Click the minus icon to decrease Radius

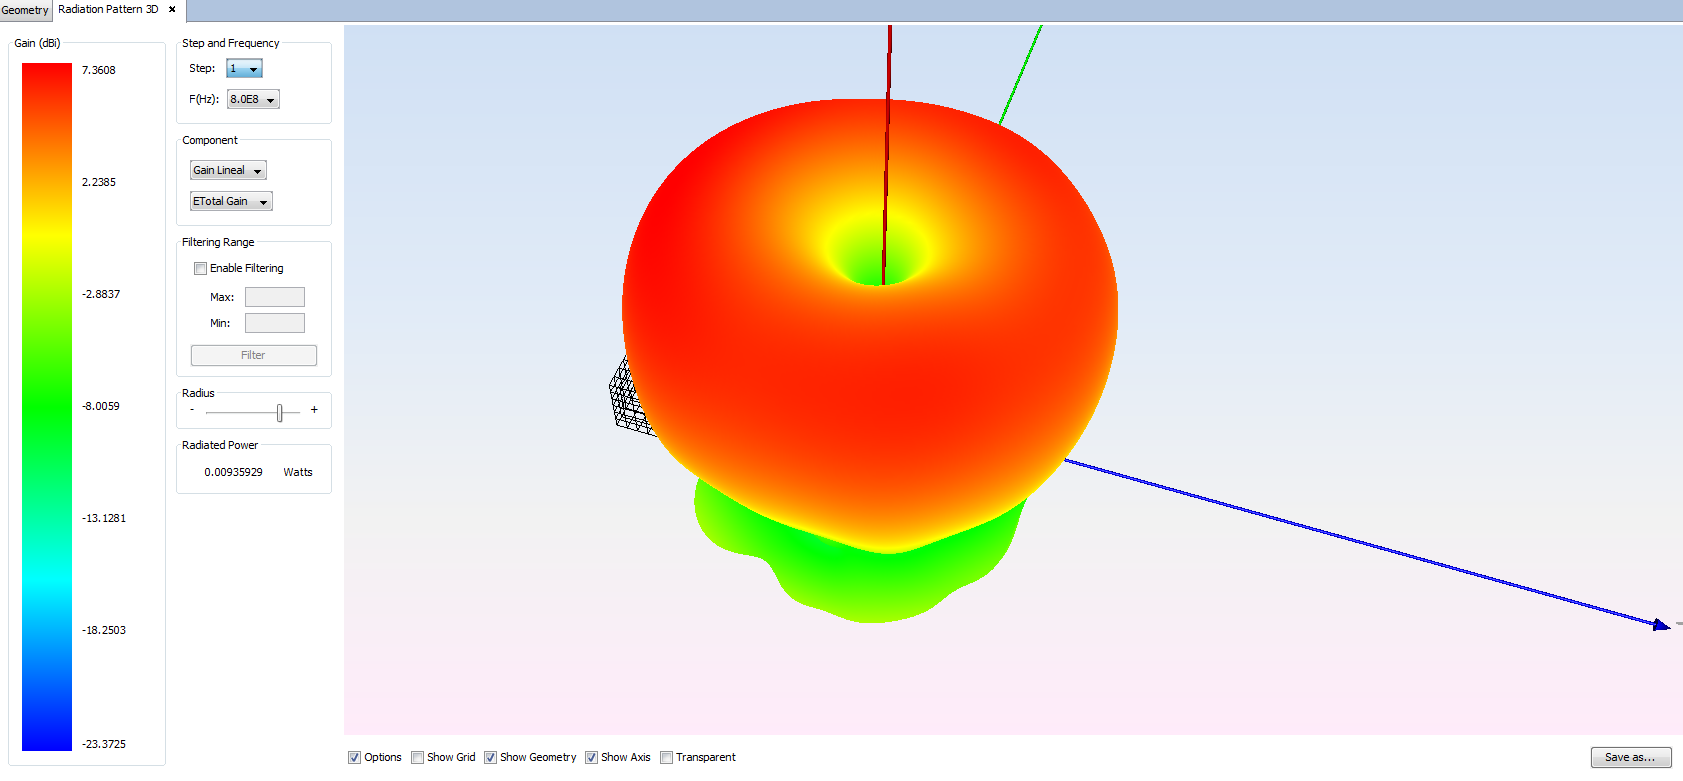click(x=192, y=410)
